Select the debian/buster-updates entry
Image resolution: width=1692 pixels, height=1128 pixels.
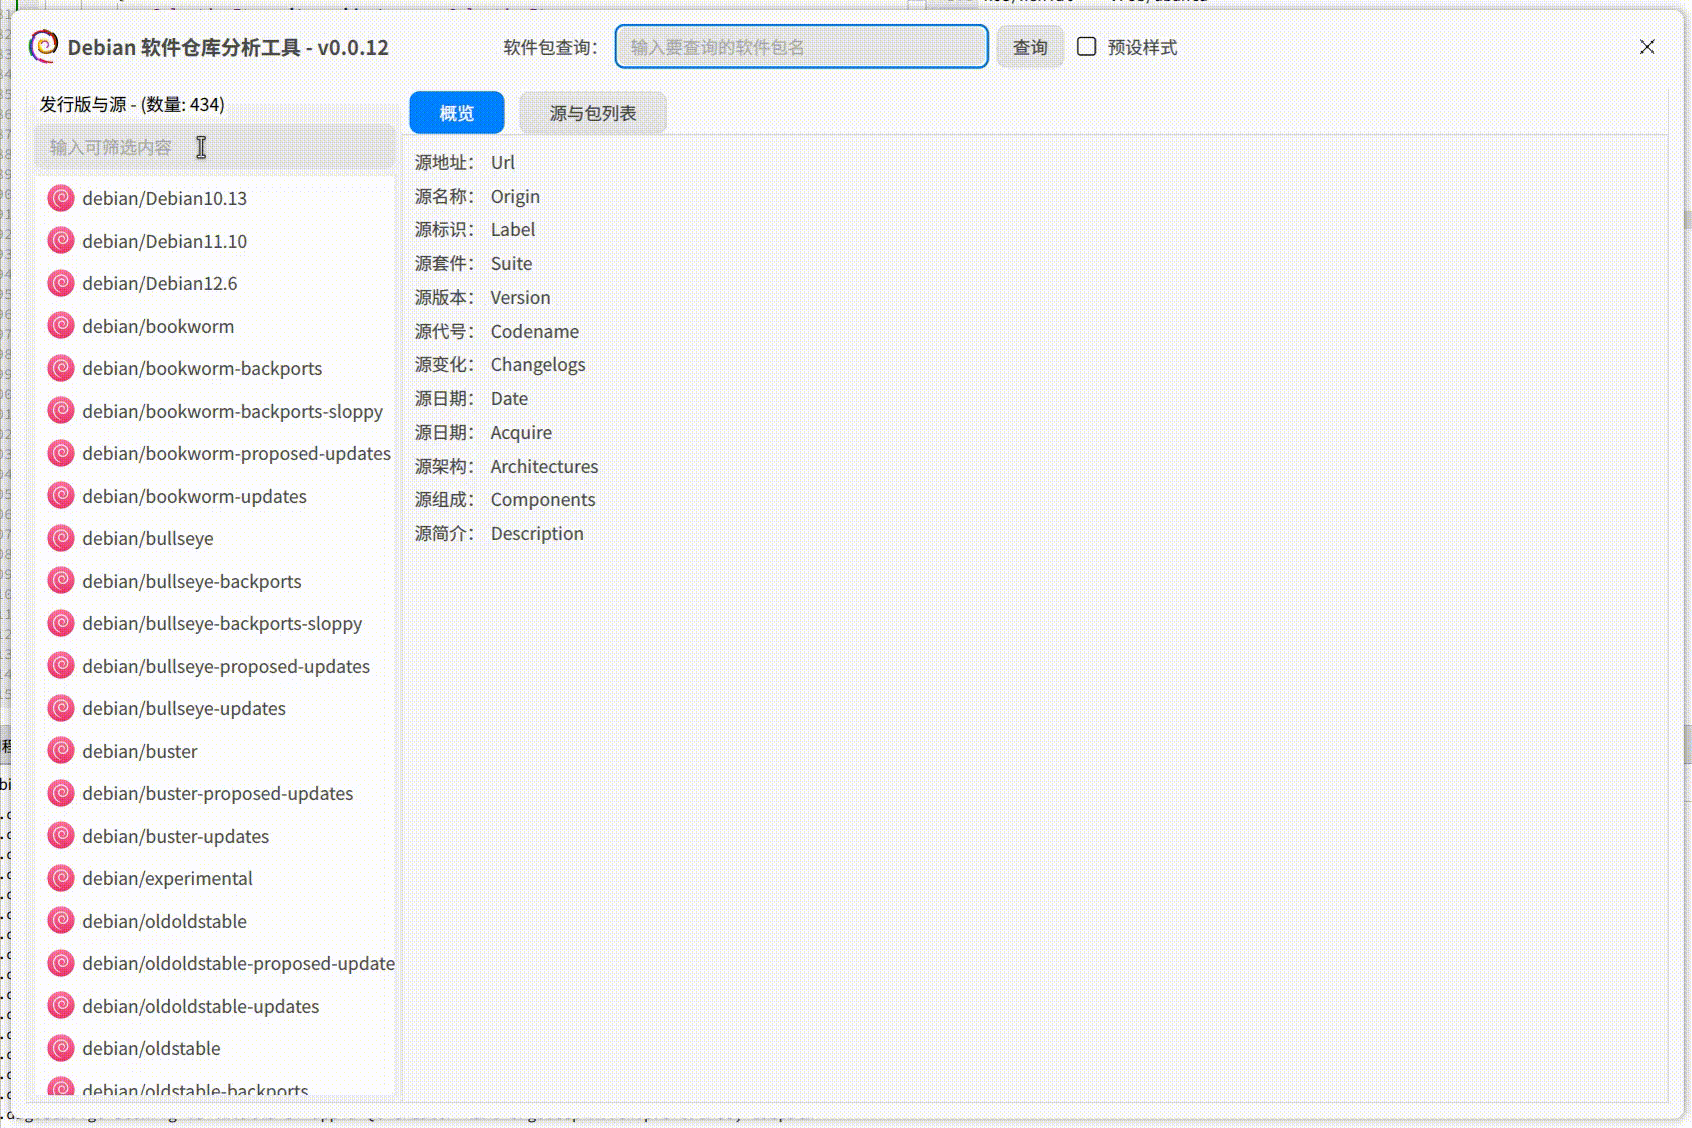(x=215, y=836)
